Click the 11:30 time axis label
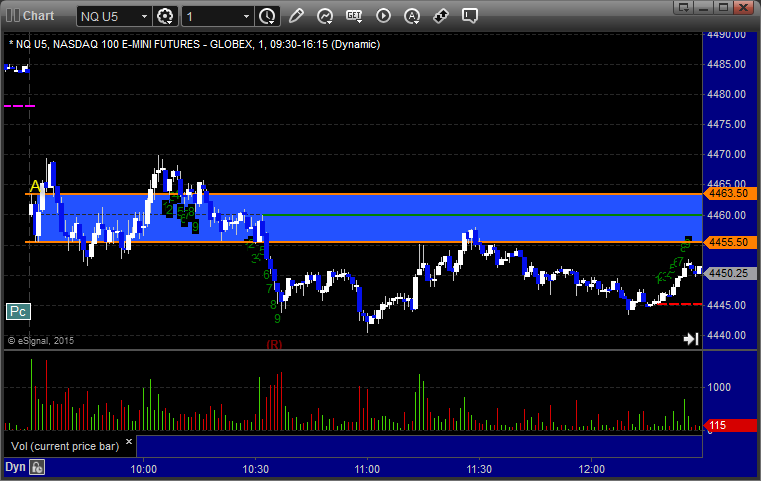Screen dimensions: 761x481 pos(479,469)
